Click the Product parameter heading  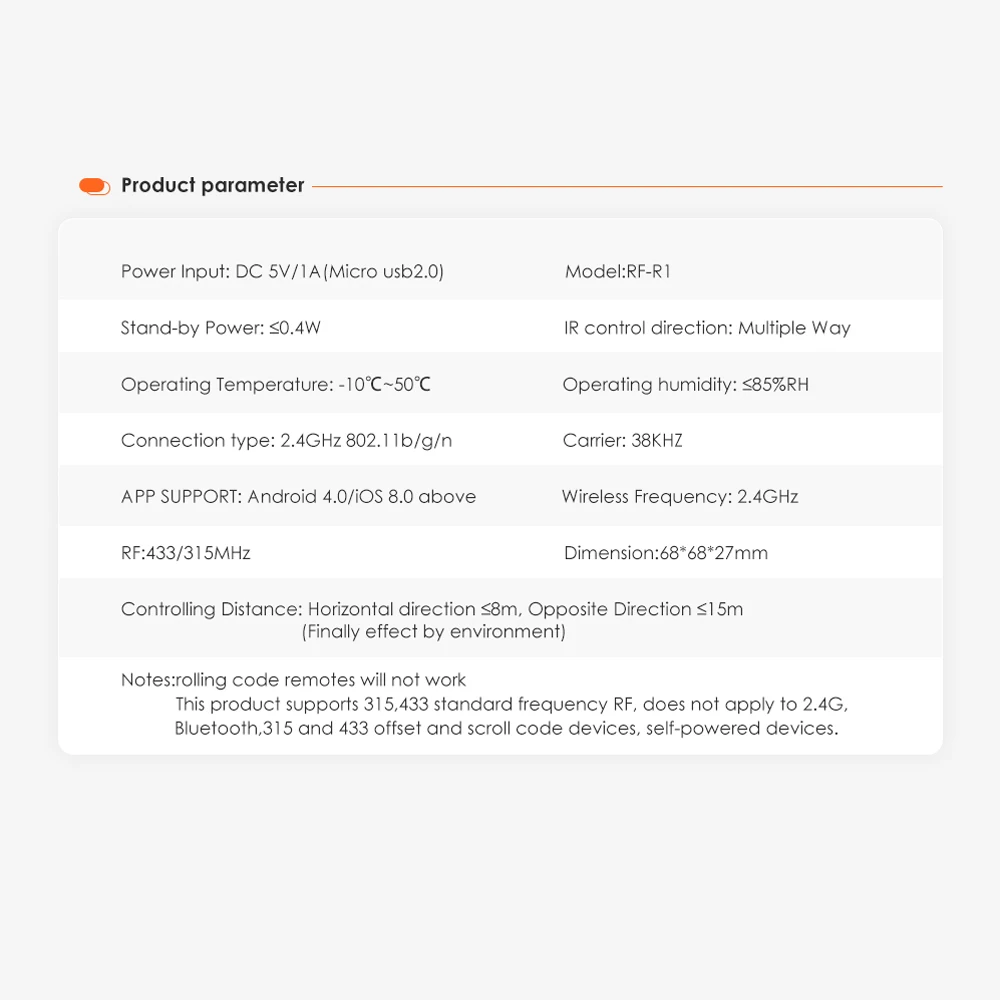[212, 186]
